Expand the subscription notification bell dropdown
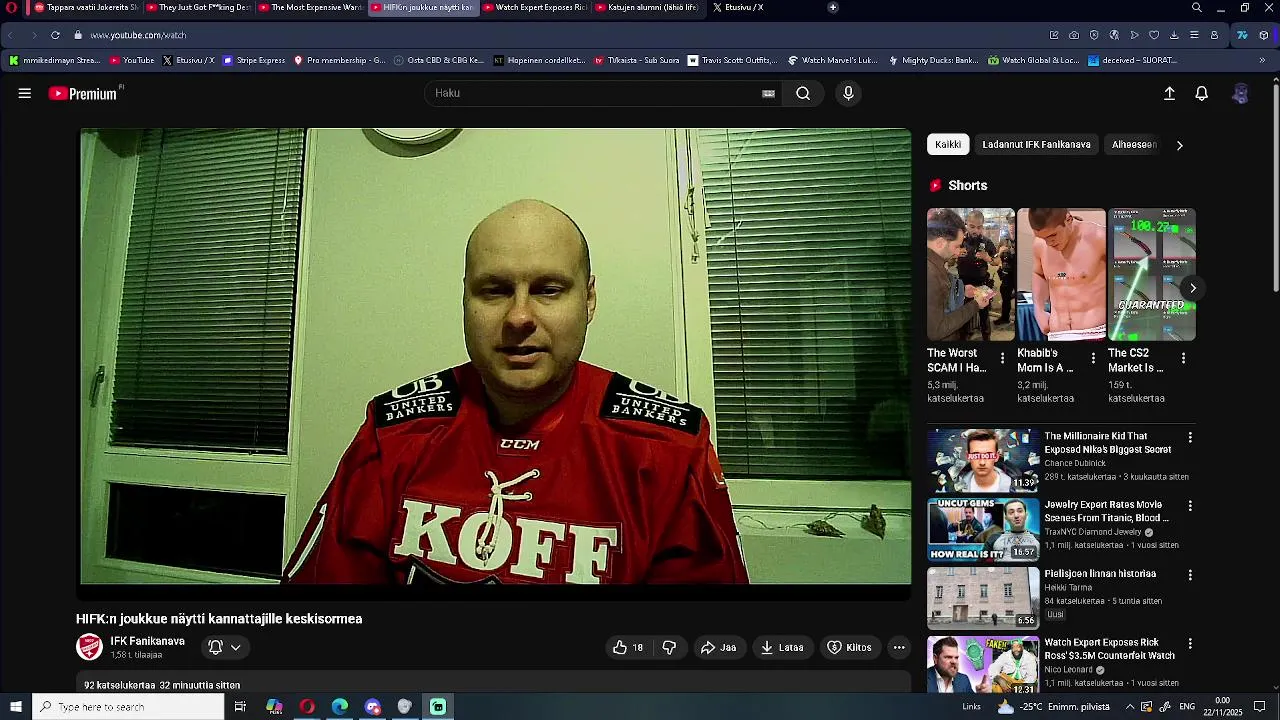 (224, 647)
